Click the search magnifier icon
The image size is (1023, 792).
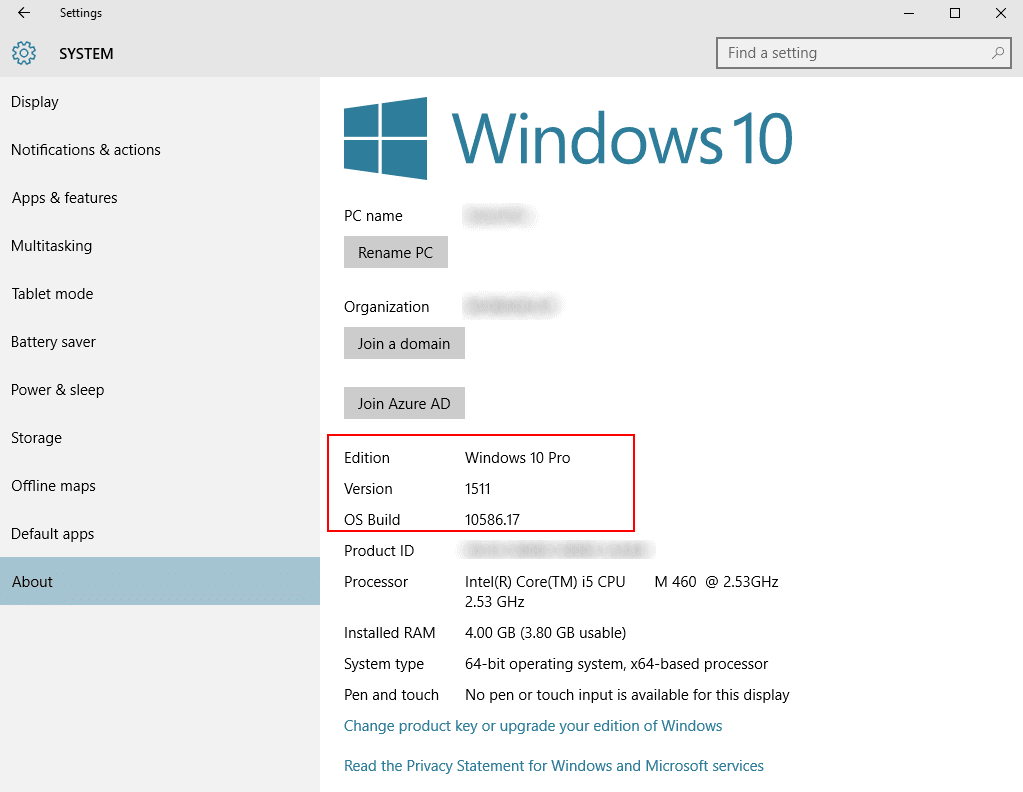click(x=998, y=53)
